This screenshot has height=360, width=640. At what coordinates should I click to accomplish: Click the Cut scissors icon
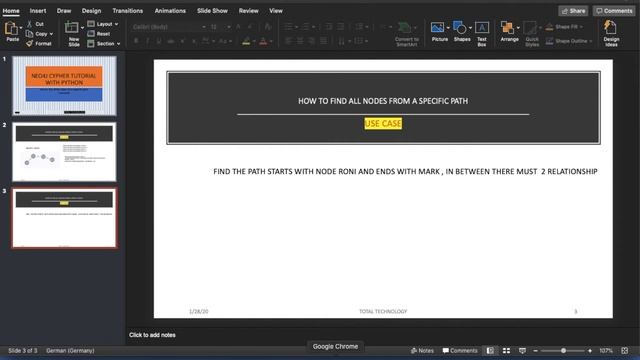pos(29,24)
